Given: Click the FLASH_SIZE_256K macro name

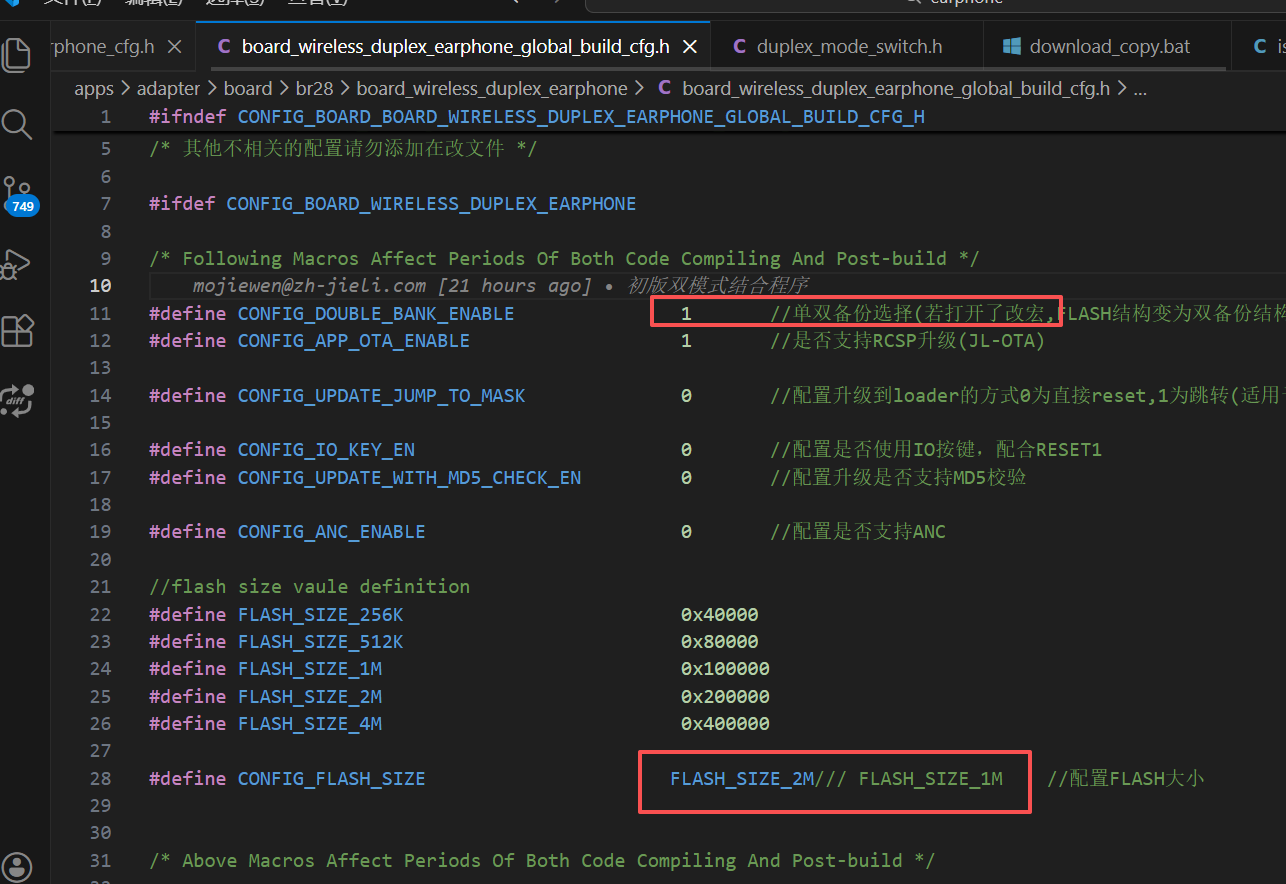Looking at the screenshot, I should coord(321,614).
